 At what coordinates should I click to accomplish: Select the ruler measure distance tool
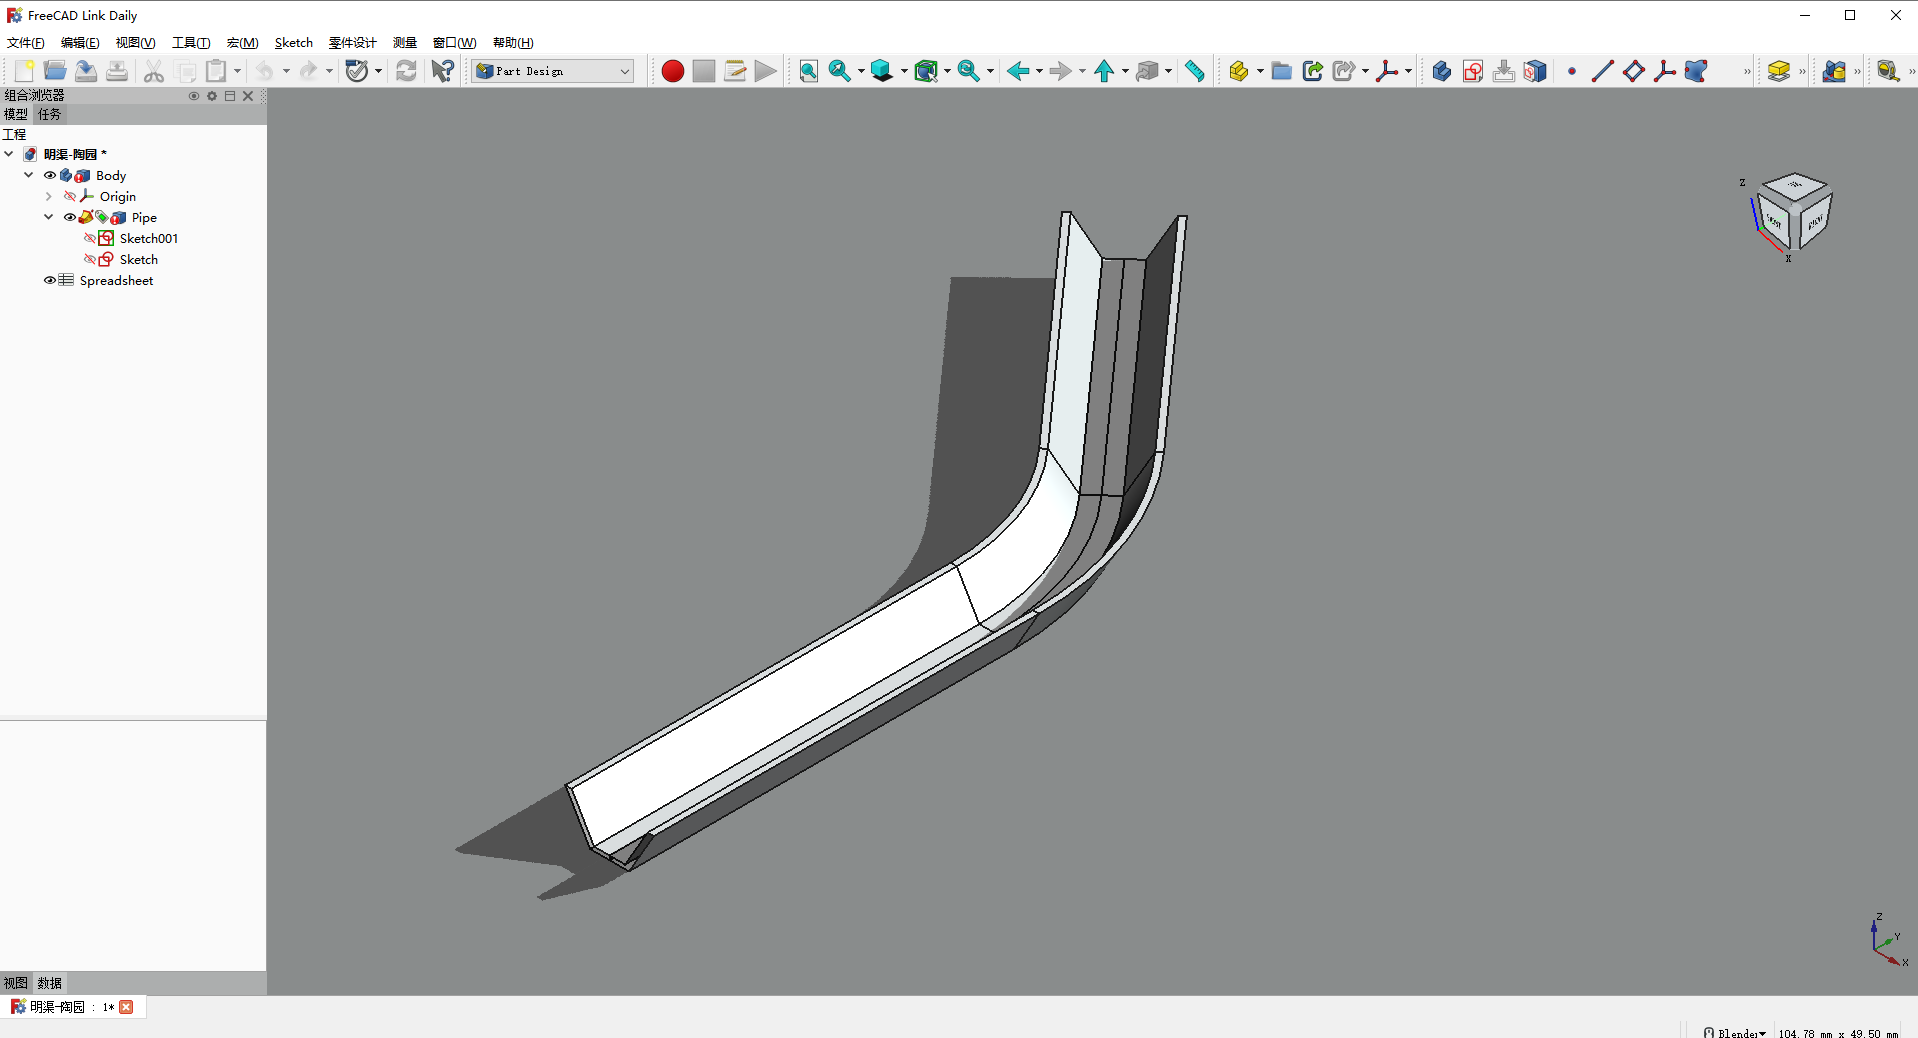point(1195,71)
